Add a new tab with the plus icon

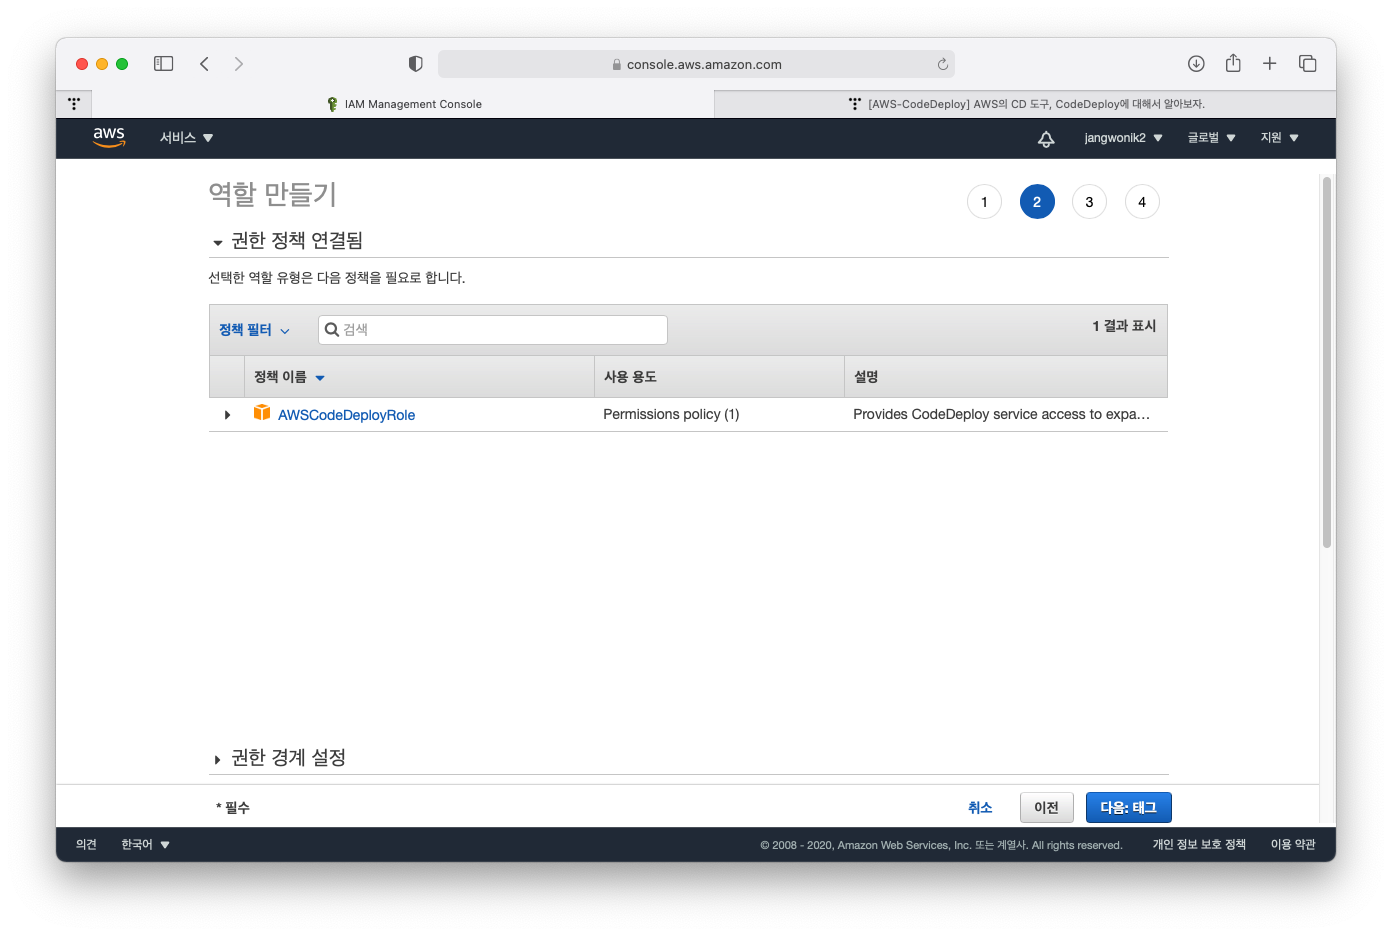(1269, 64)
